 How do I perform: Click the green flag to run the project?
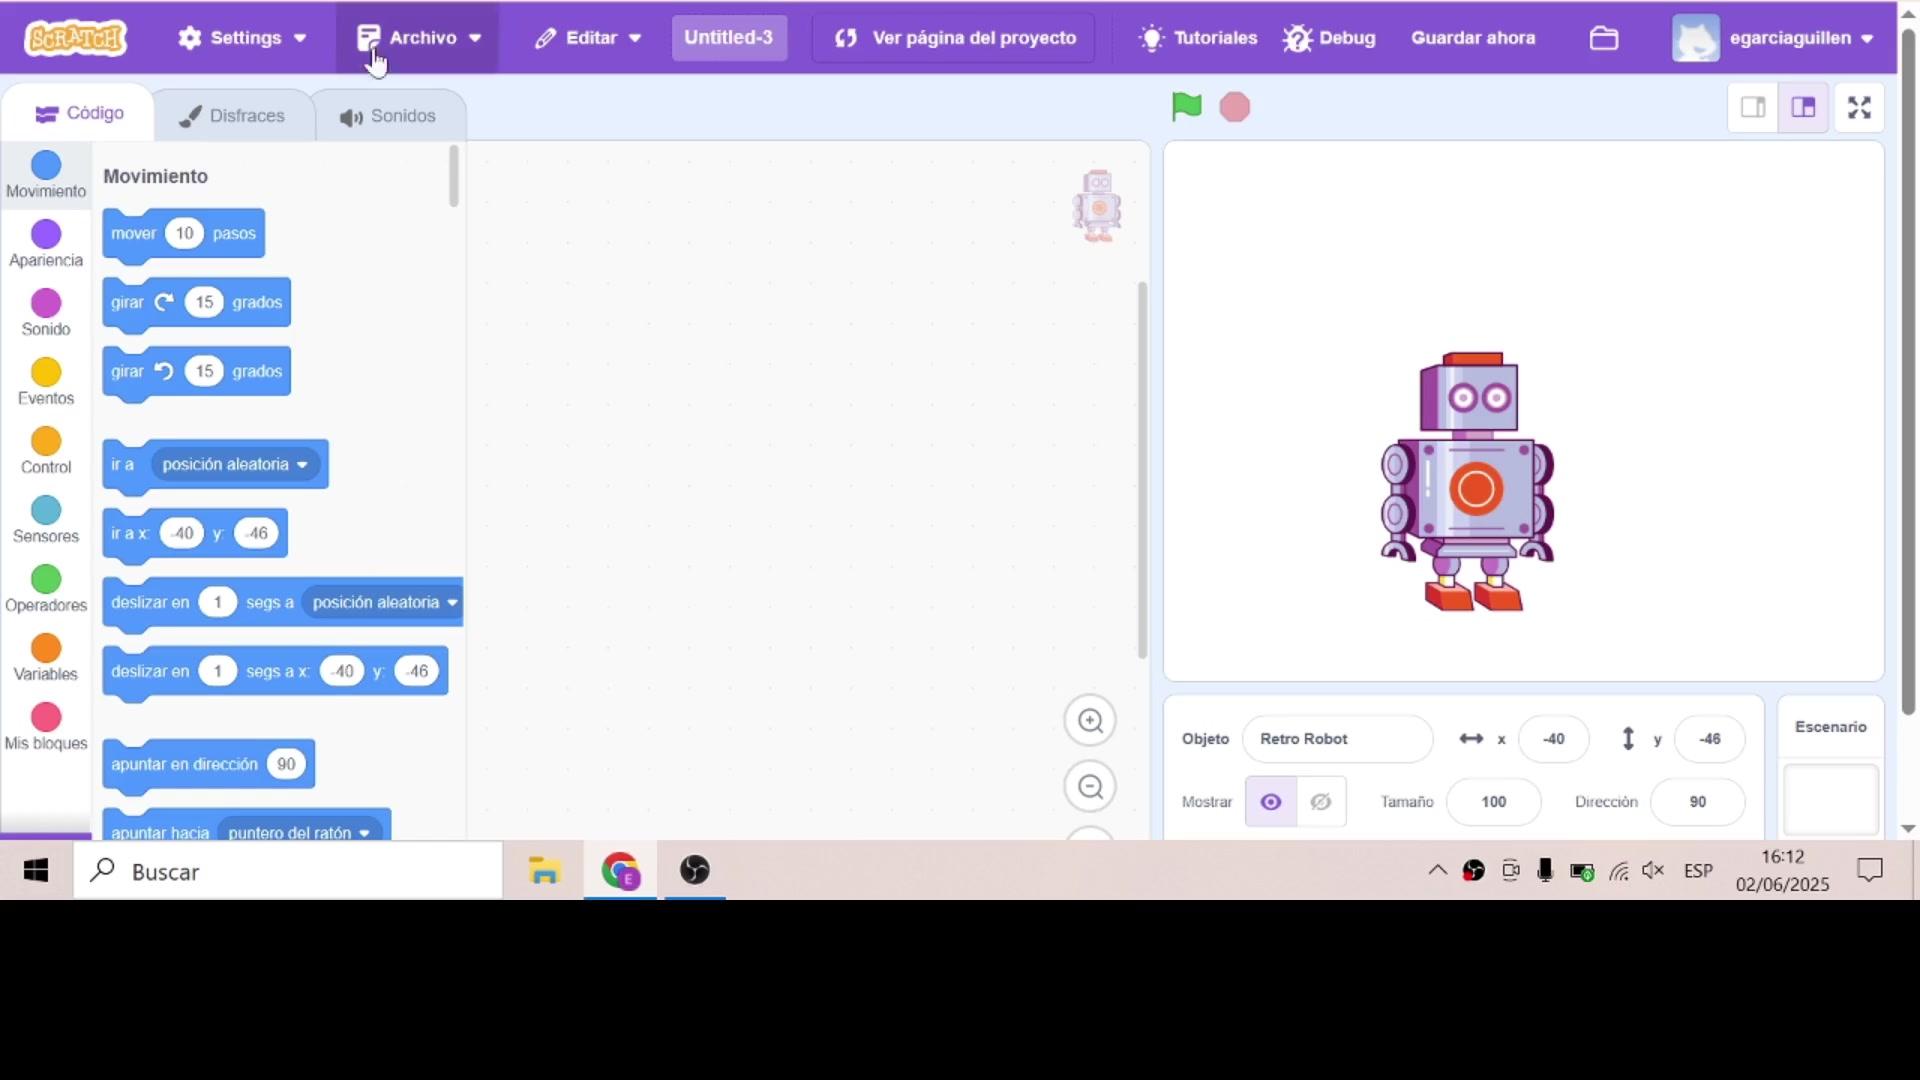1186,107
